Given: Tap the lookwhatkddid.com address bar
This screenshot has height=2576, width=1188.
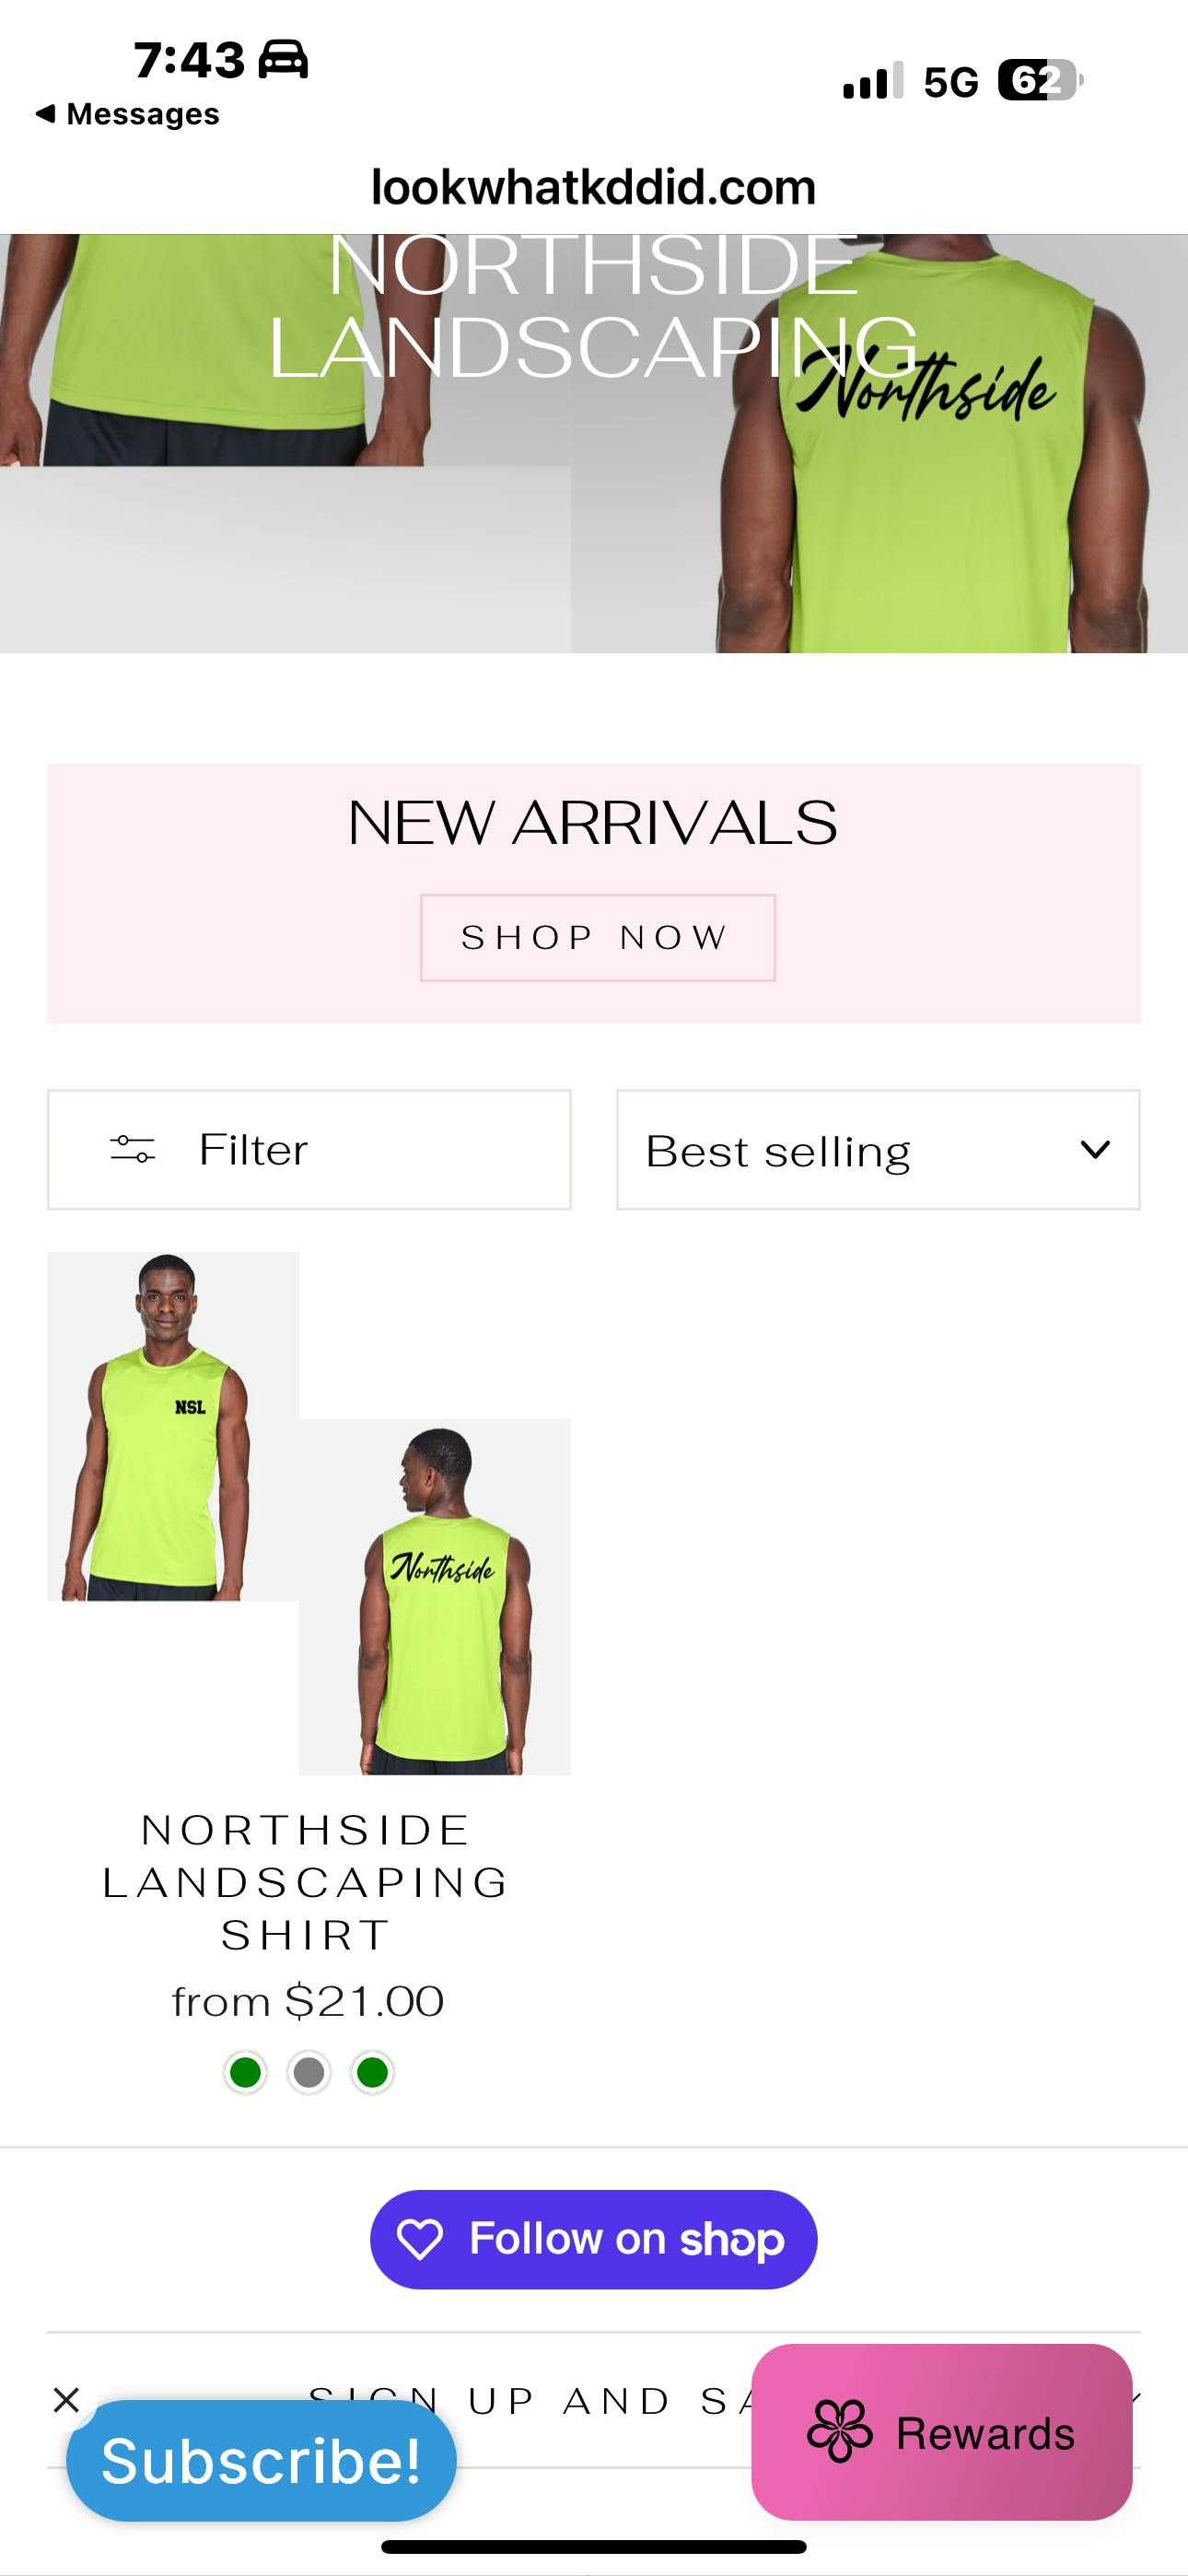Looking at the screenshot, I should [x=594, y=187].
